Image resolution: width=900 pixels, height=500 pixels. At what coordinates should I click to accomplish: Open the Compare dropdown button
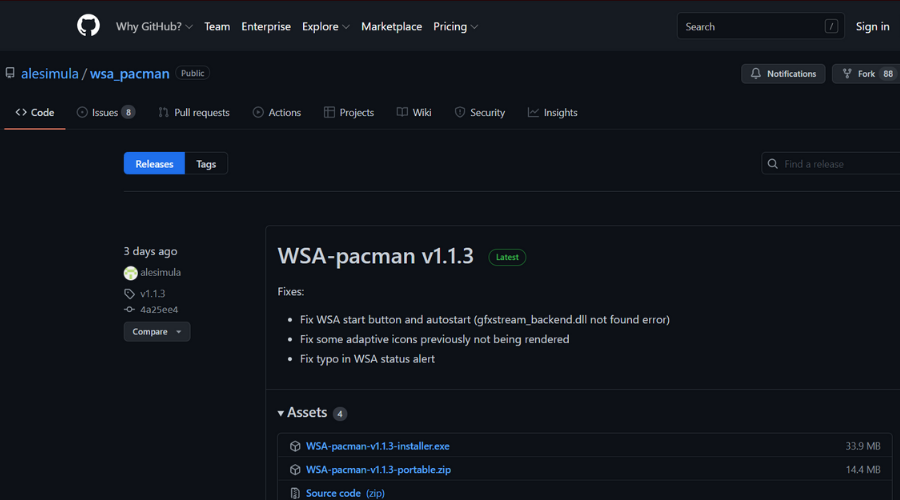(156, 332)
